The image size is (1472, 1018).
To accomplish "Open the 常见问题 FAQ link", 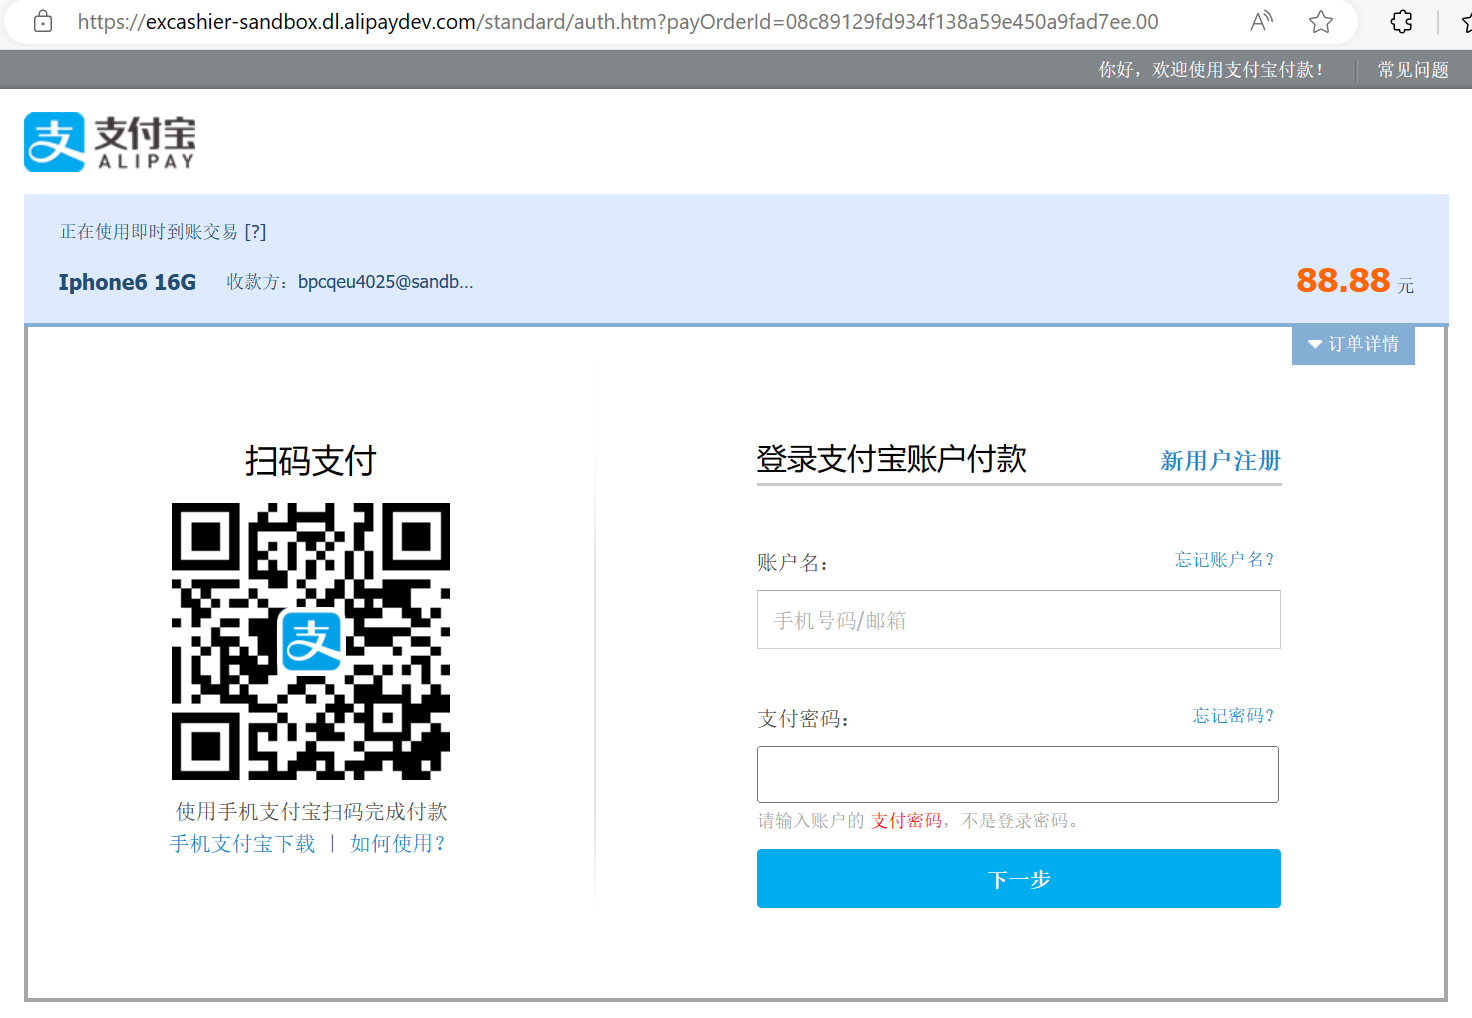I will point(1413,70).
